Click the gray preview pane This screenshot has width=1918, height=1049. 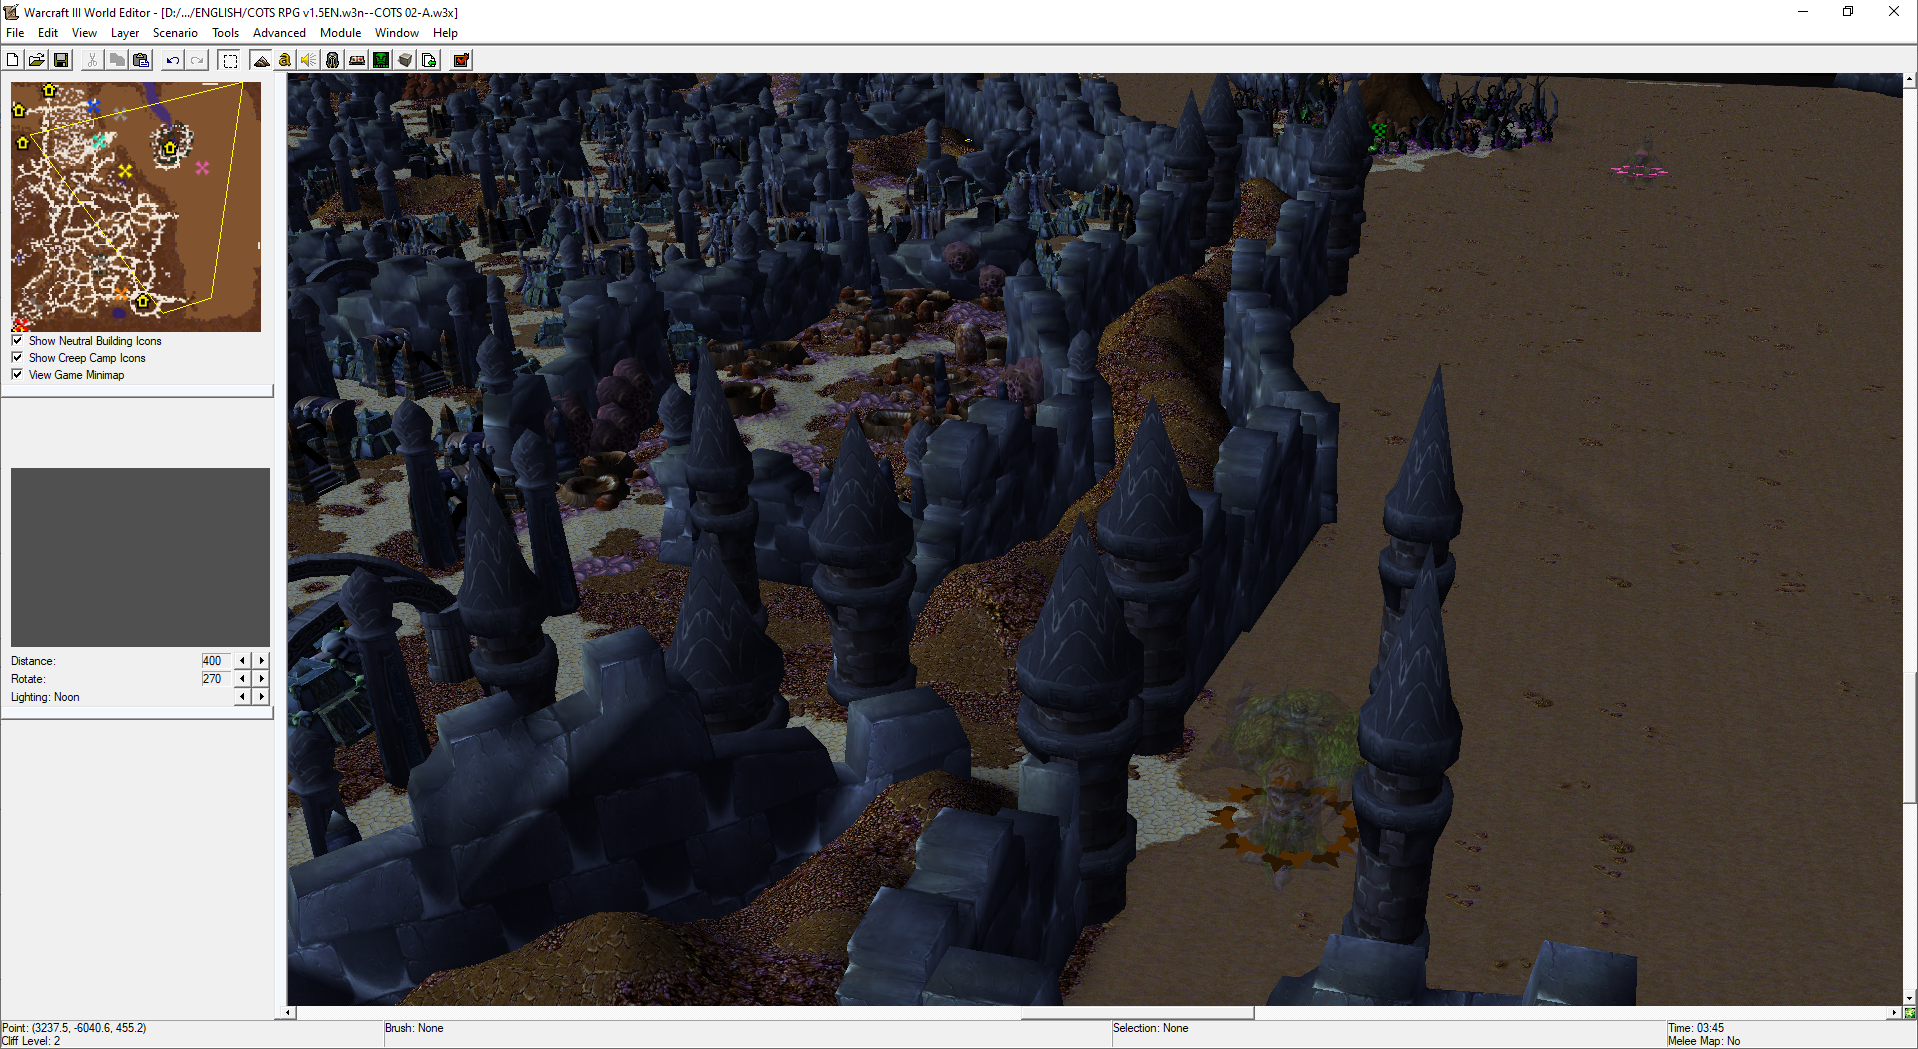click(140, 557)
